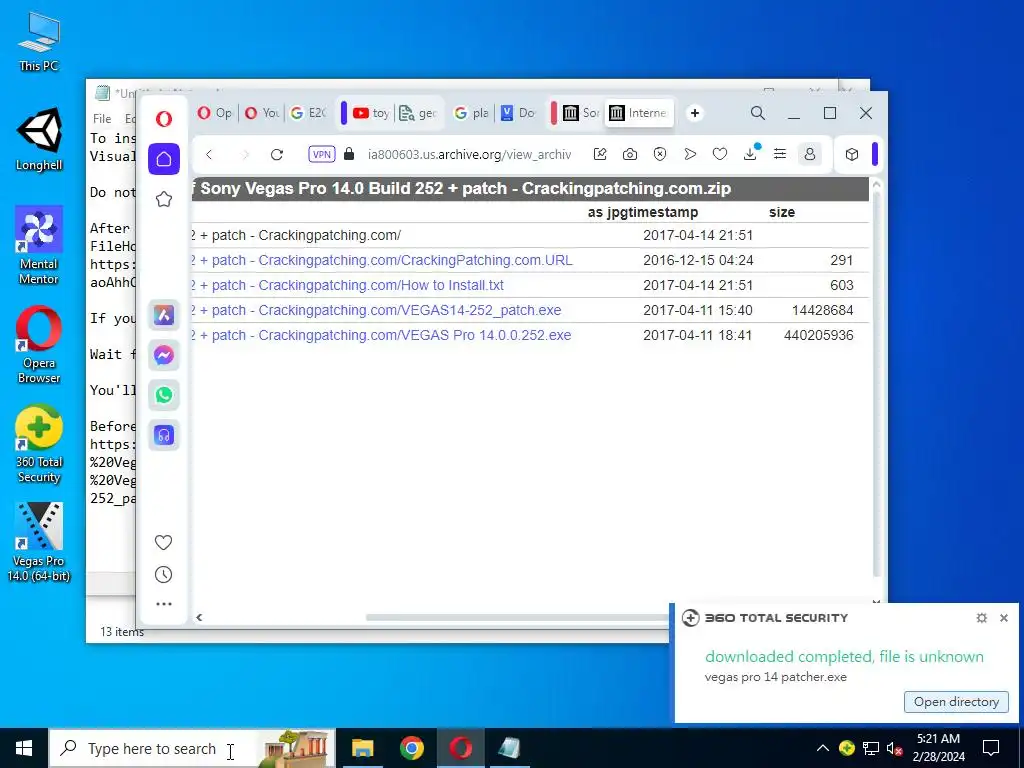Open Opera Browser desktop shortcut
The image size is (1024, 768).
point(39,345)
